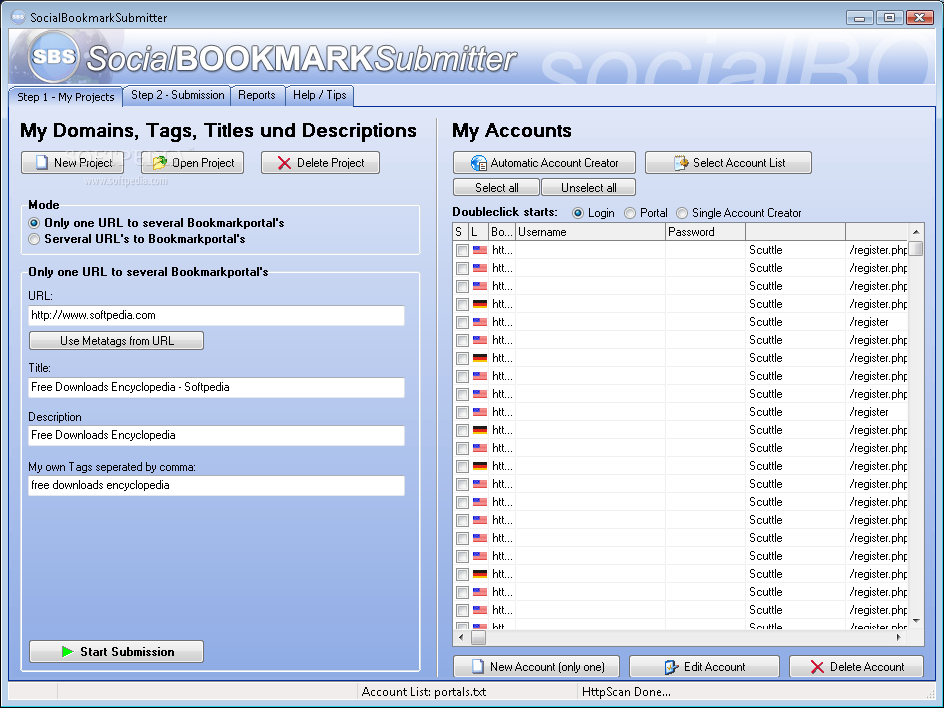Click accounts list scroll down arrow
Image resolution: width=944 pixels, height=708 pixels.
click(x=916, y=621)
